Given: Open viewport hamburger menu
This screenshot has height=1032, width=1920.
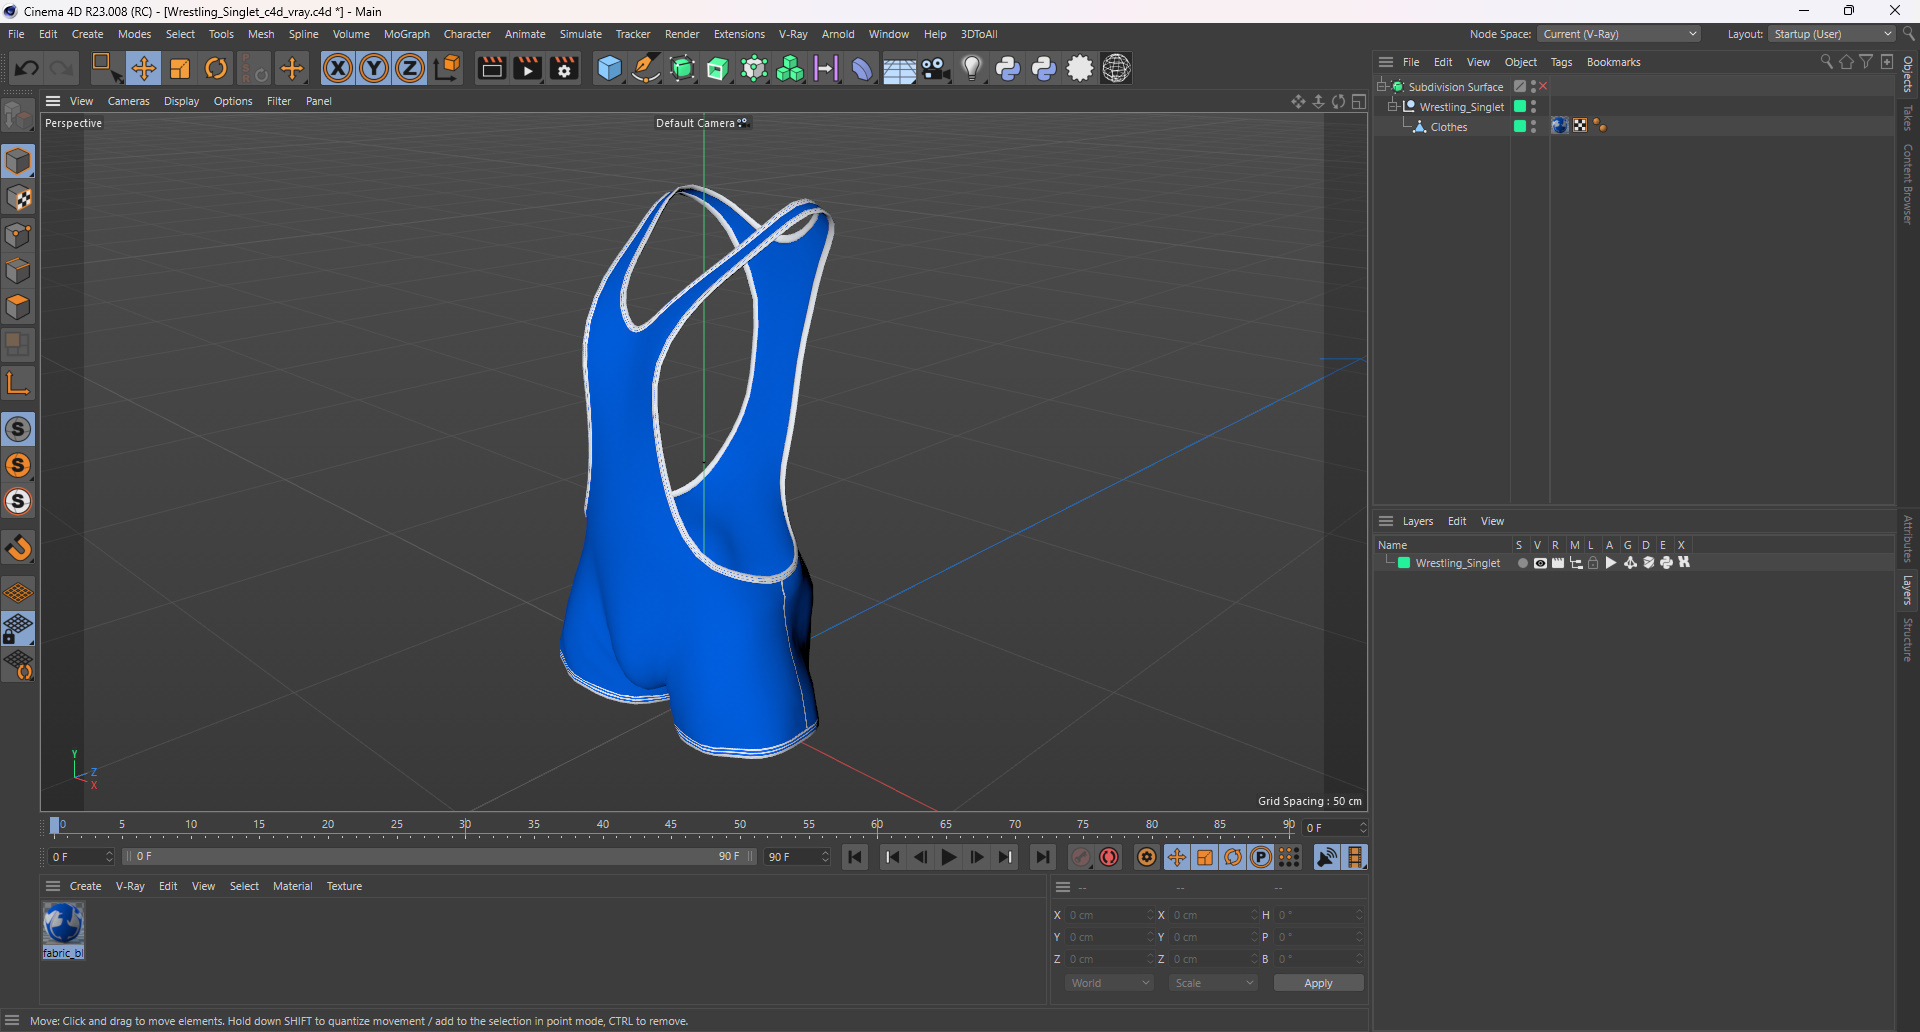Looking at the screenshot, I should pos(53,101).
